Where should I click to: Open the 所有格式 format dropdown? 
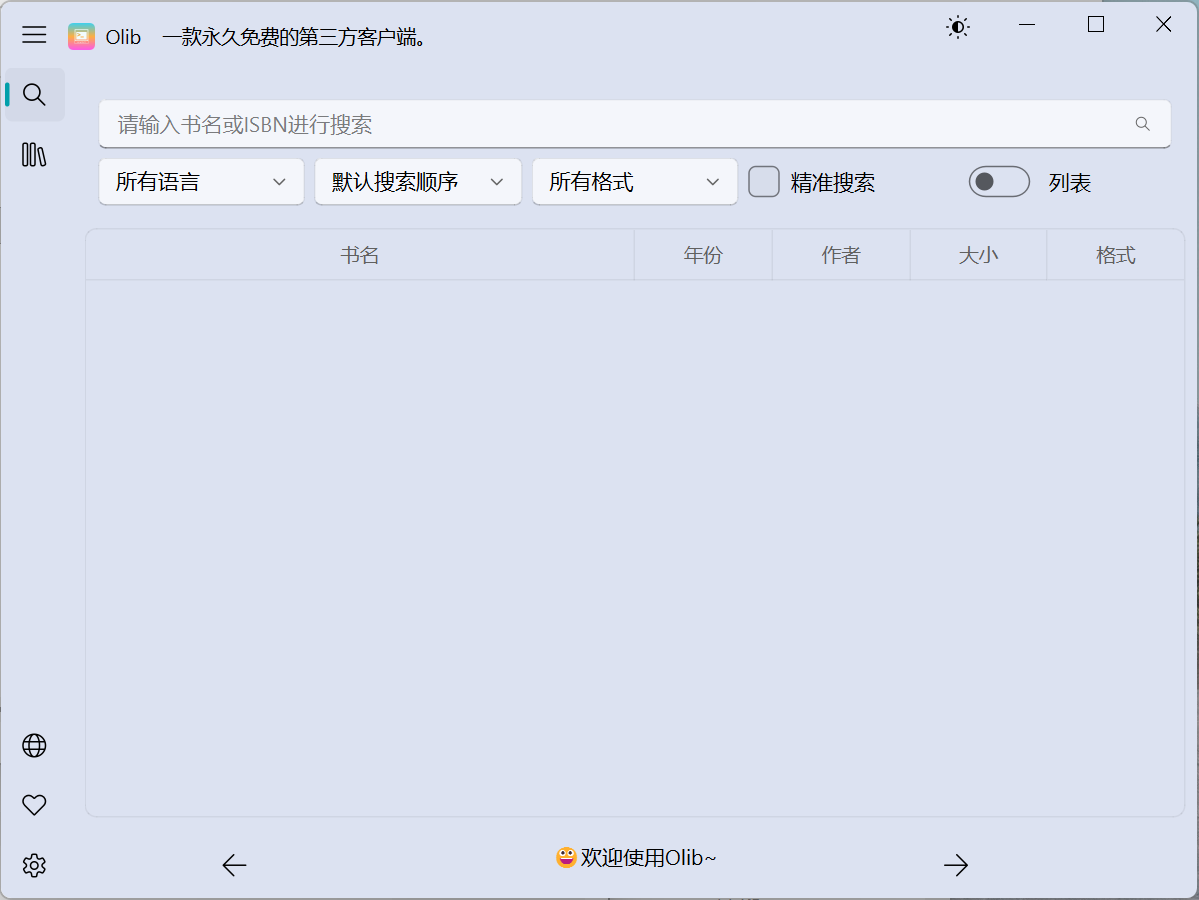tap(634, 181)
